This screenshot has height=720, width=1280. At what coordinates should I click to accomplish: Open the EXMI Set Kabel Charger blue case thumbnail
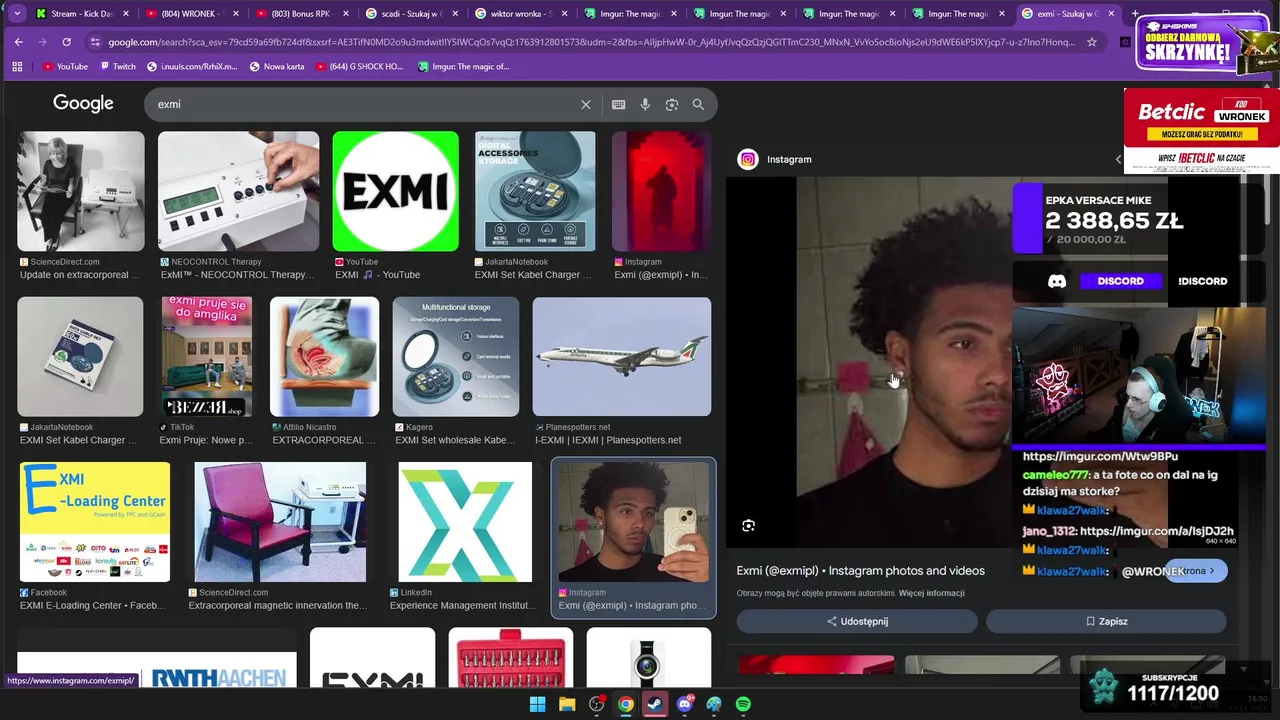(x=535, y=191)
